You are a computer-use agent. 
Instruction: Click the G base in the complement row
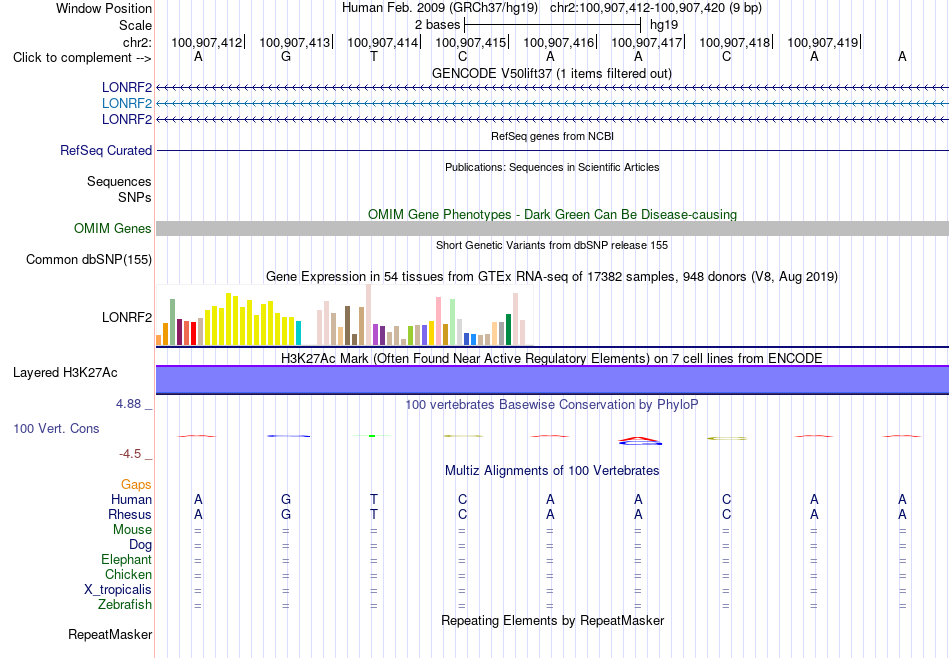(286, 57)
